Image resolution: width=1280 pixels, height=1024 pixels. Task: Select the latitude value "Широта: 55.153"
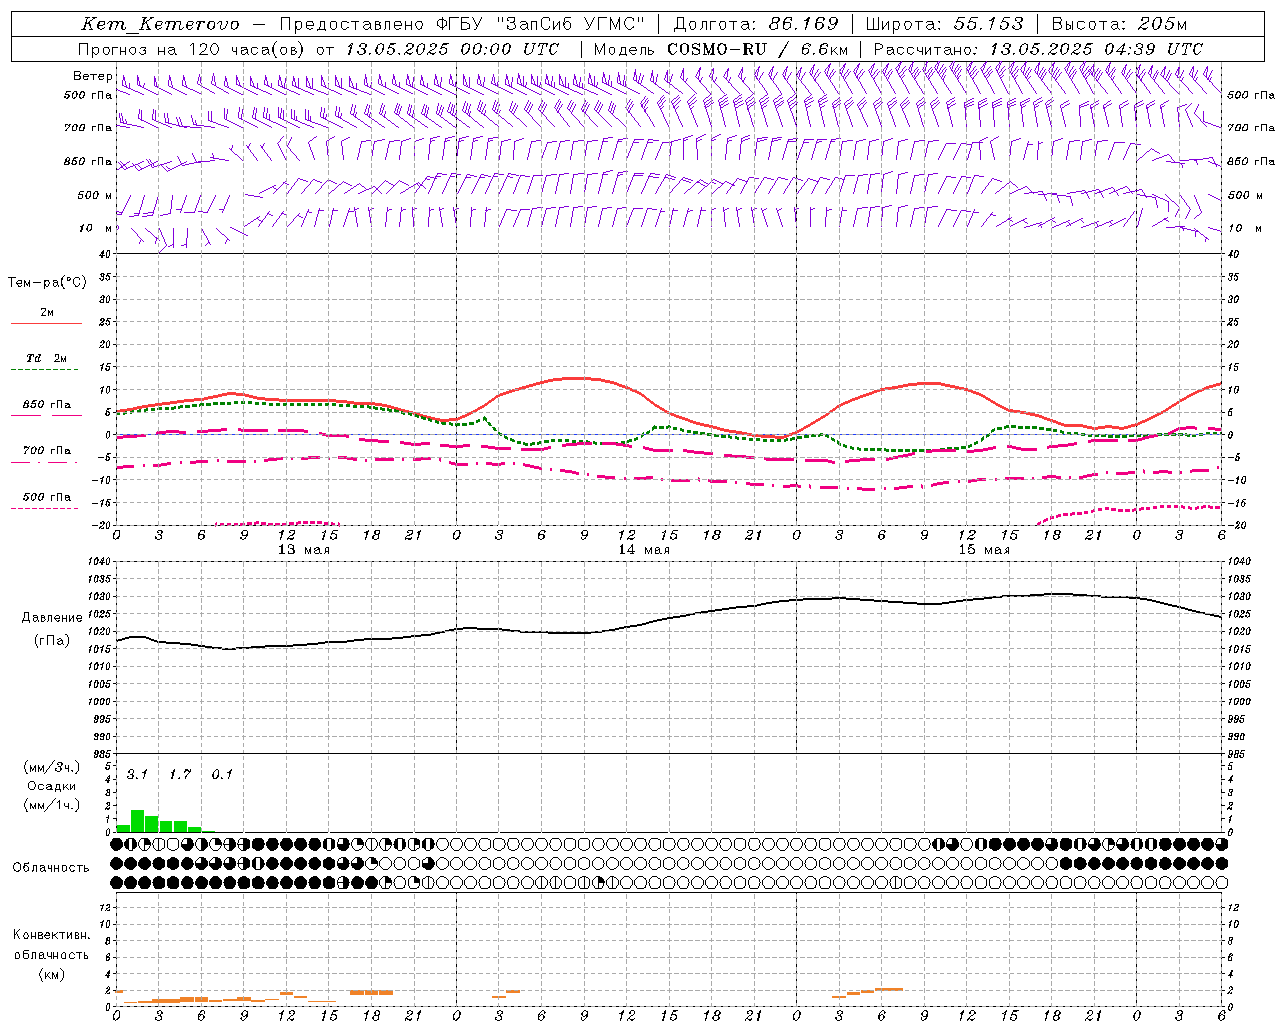[945, 24]
